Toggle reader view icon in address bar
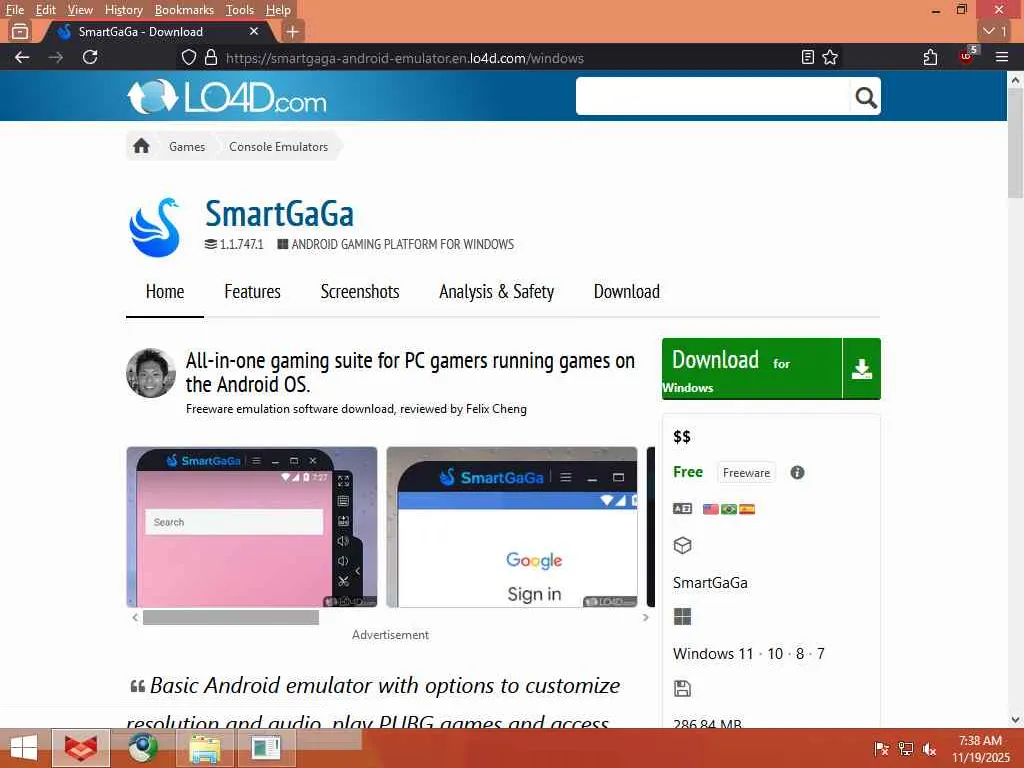1024x768 pixels. pos(808,57)
